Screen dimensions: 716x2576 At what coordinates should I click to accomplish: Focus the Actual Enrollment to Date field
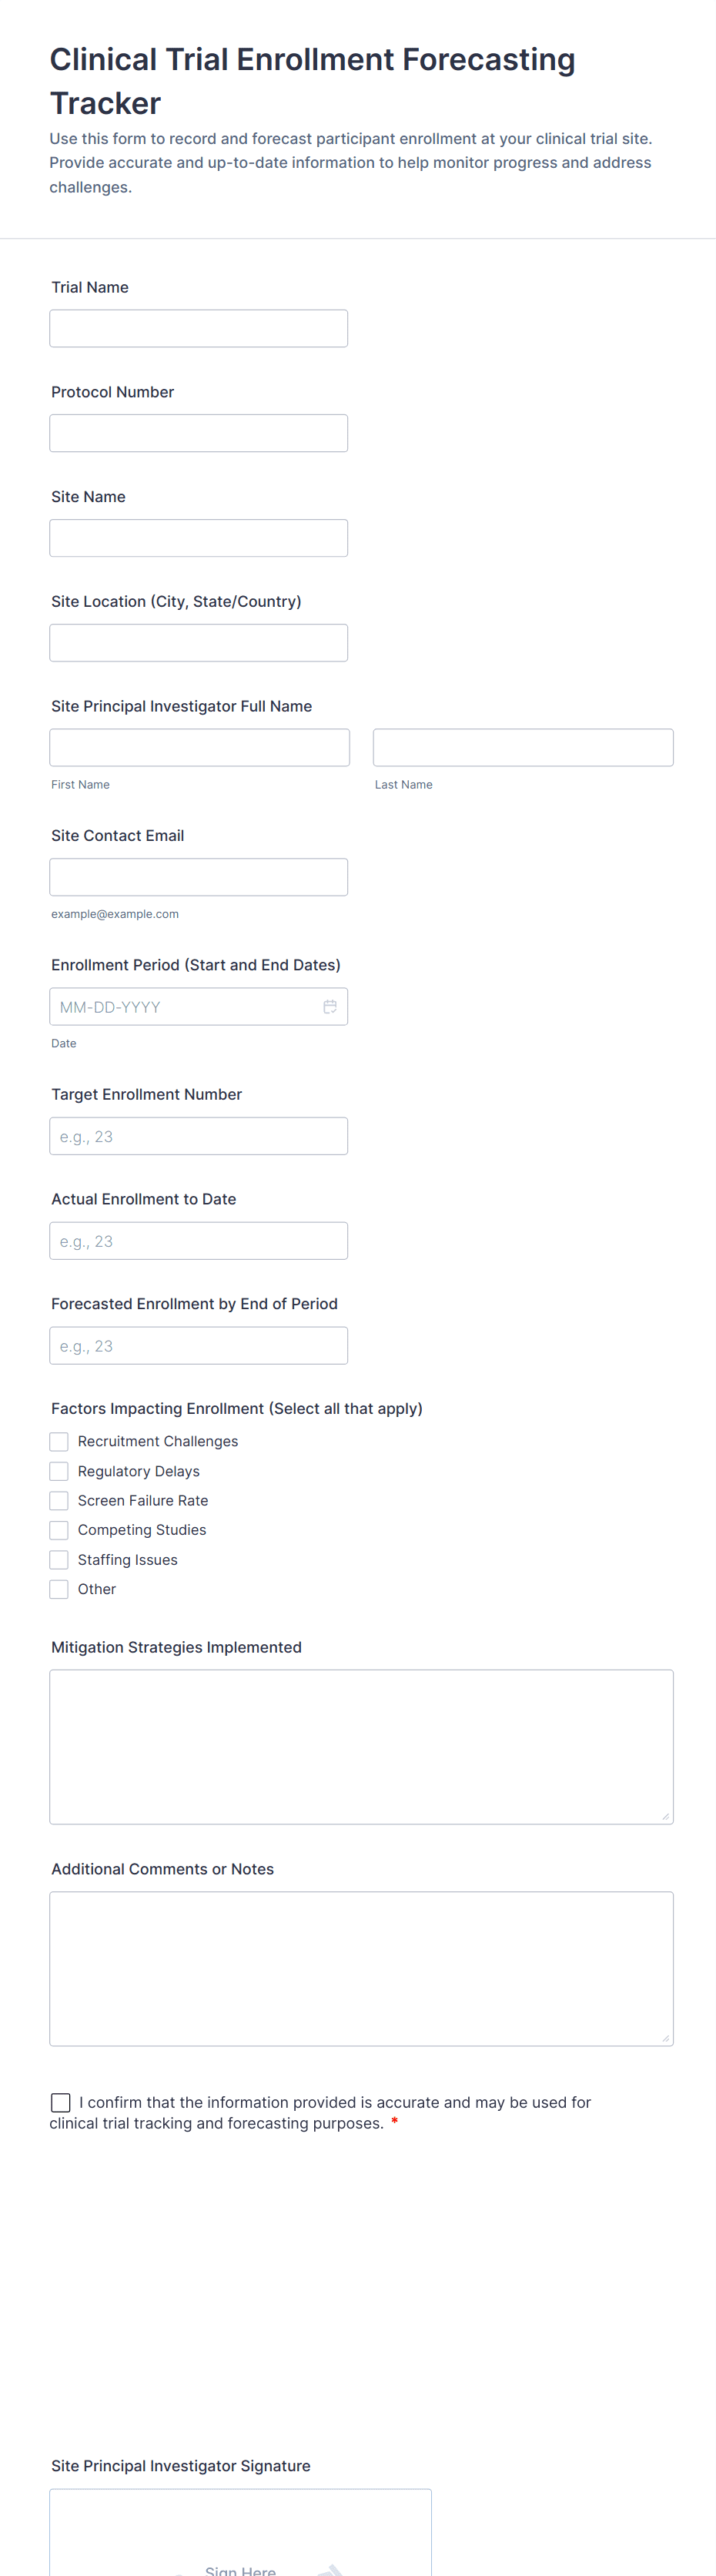(x=198, y=1241)
